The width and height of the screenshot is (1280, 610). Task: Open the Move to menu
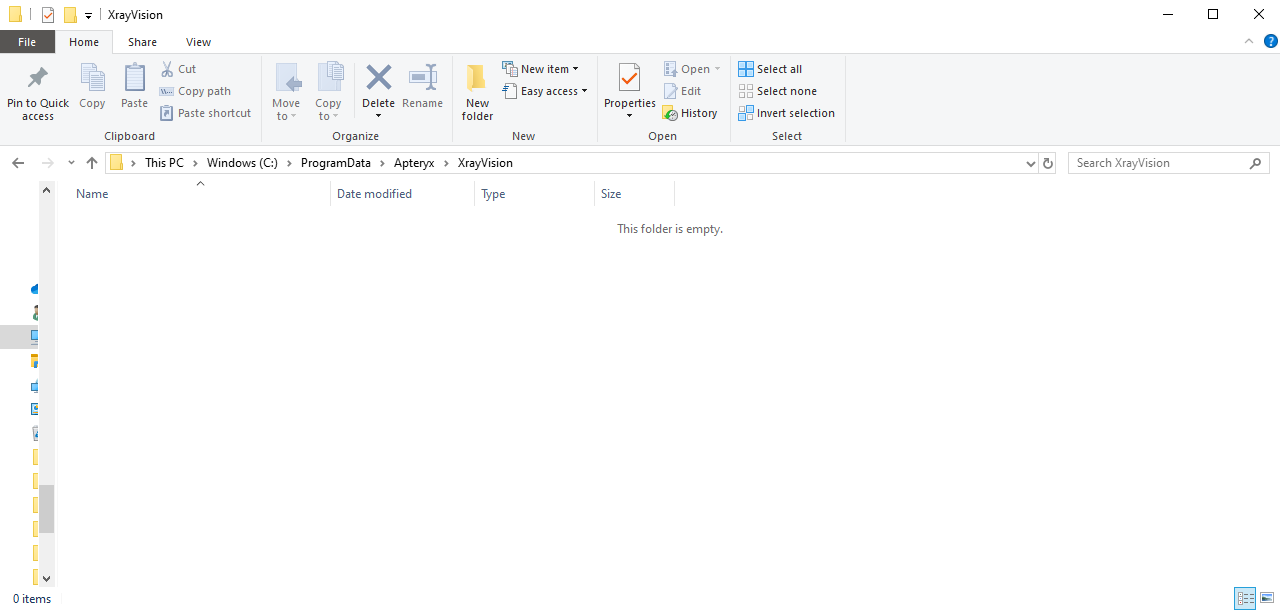click(x=286, y=93)
